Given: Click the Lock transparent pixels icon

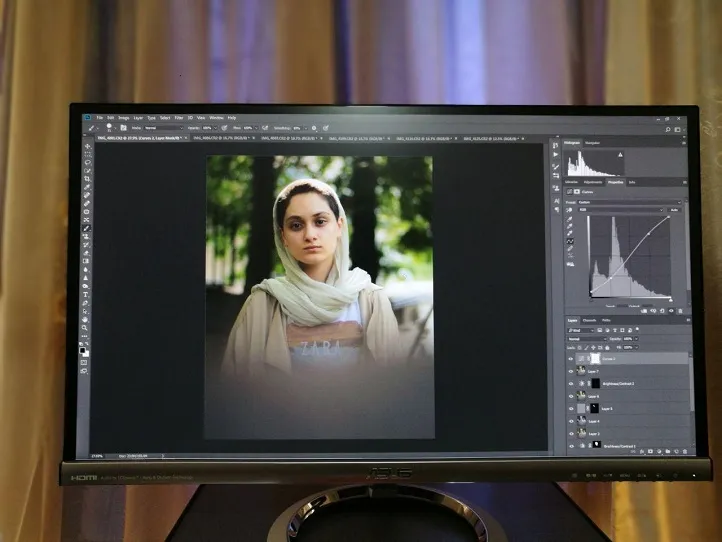Looking at the screenshot, I should click(x=579, y=348).
